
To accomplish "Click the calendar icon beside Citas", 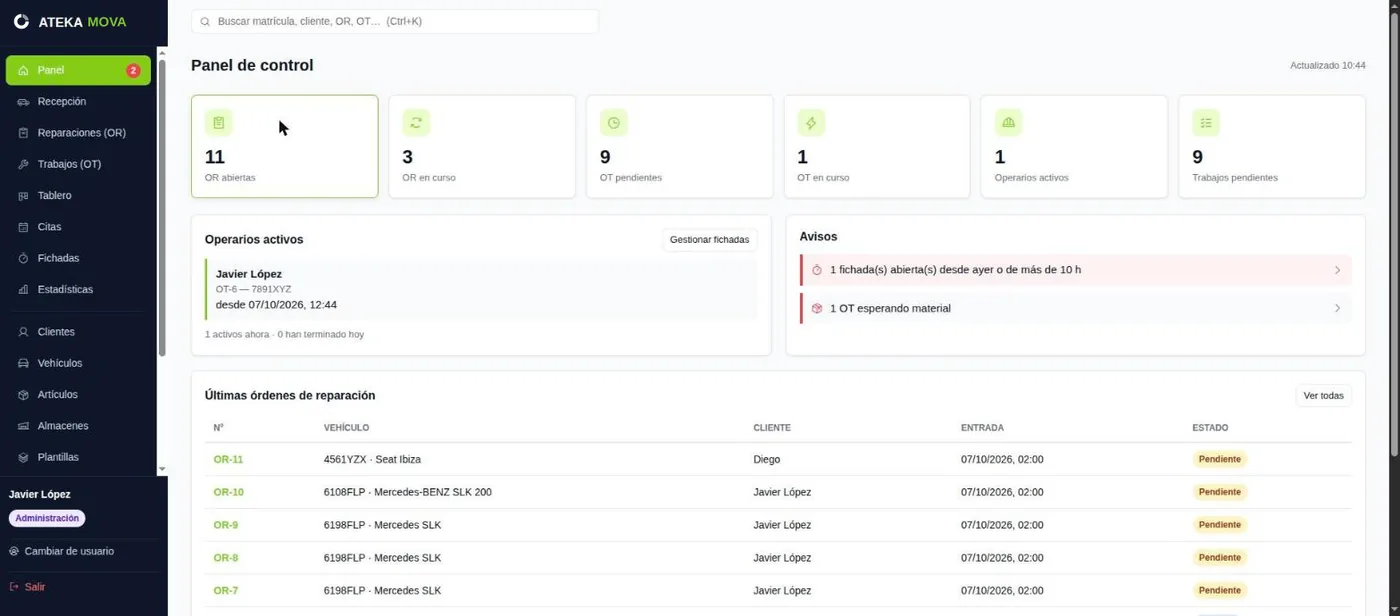I will [23, 227].
